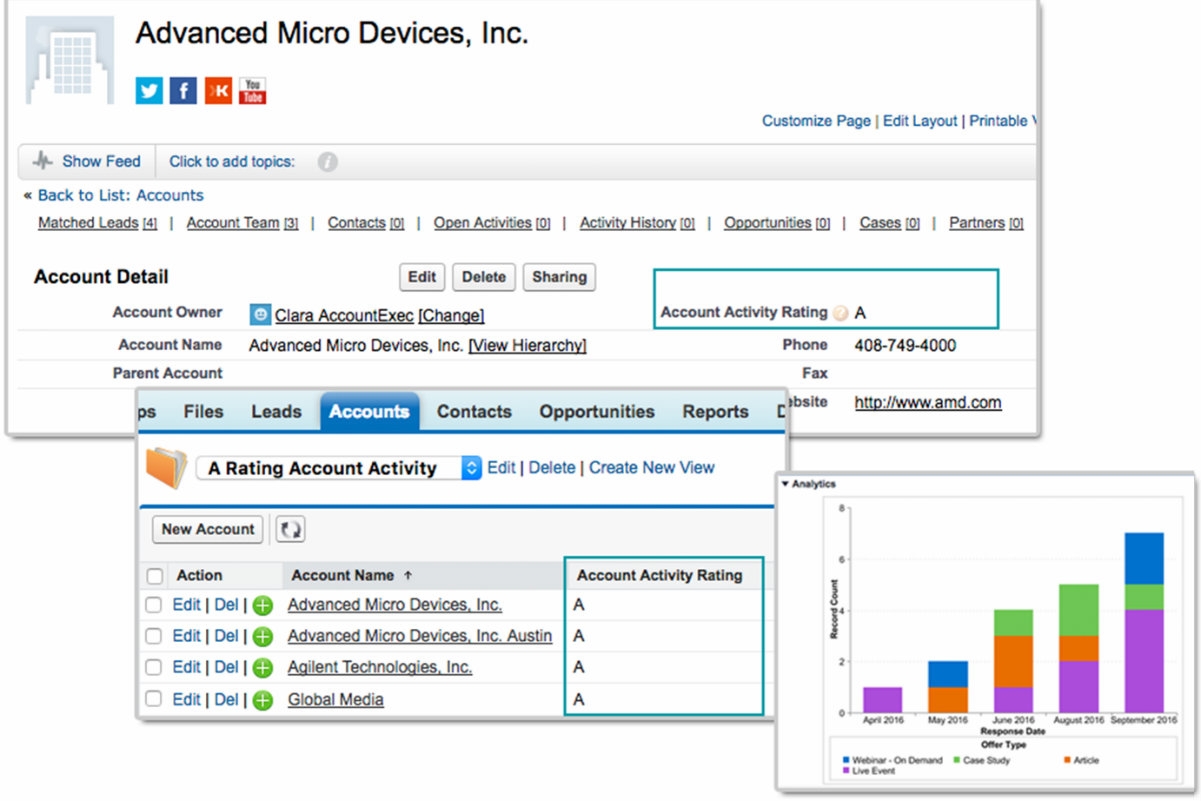Go back to list: Accounts
The image size is (1201, 801).
pos(120,195)
